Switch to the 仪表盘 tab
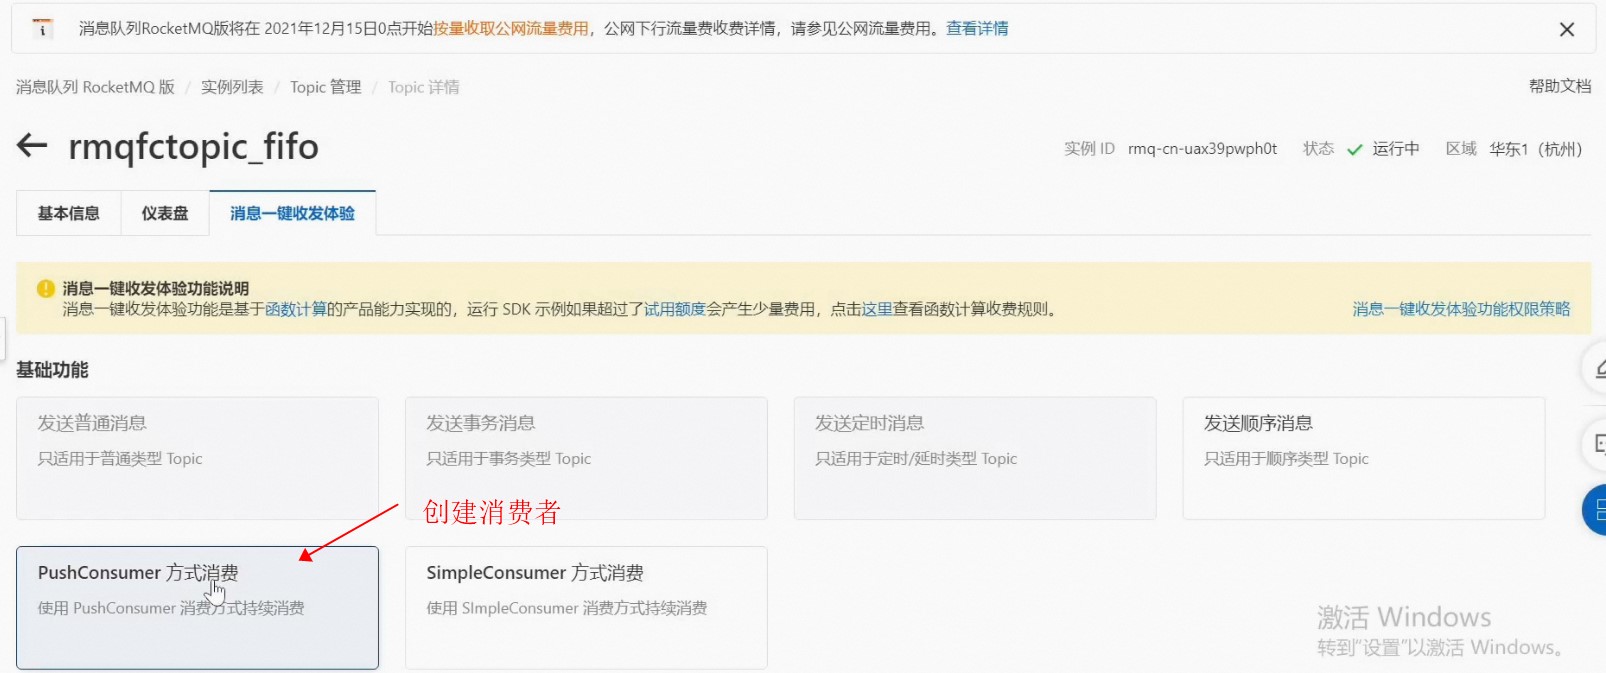1606x673 pixels. pos(165,213)
